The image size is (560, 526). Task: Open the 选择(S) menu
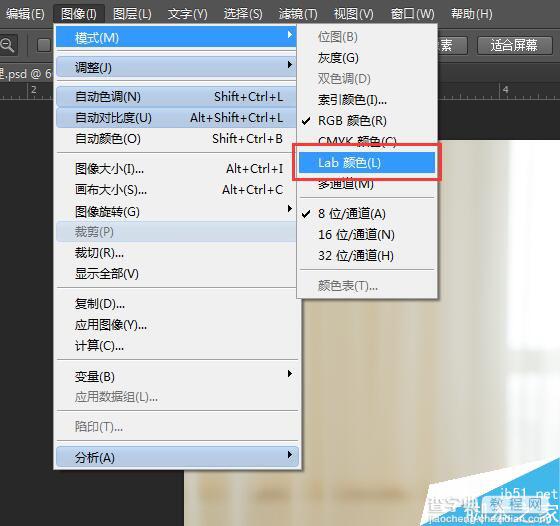click(x=243, y=14)
